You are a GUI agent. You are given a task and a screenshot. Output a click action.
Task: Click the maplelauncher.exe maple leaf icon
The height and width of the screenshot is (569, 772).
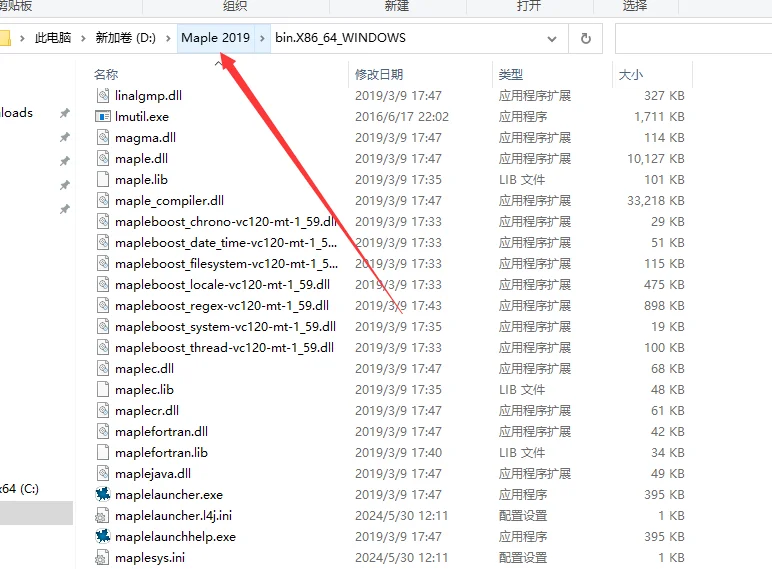[103, 495]
